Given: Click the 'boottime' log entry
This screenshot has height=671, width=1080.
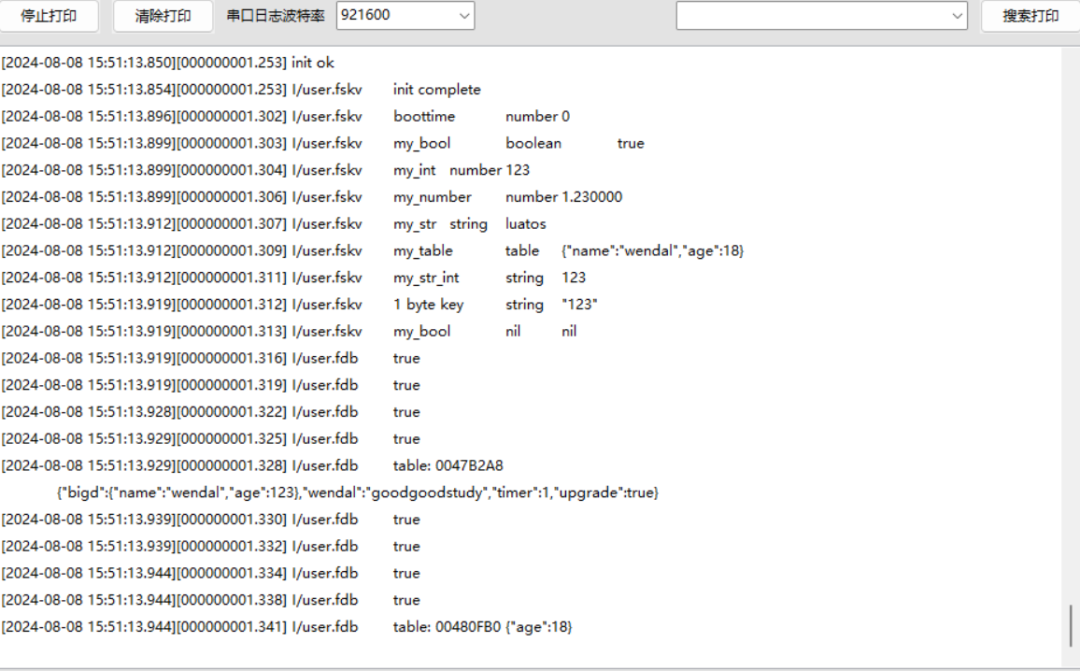Looking at the screenshot, I should point(424,116).
